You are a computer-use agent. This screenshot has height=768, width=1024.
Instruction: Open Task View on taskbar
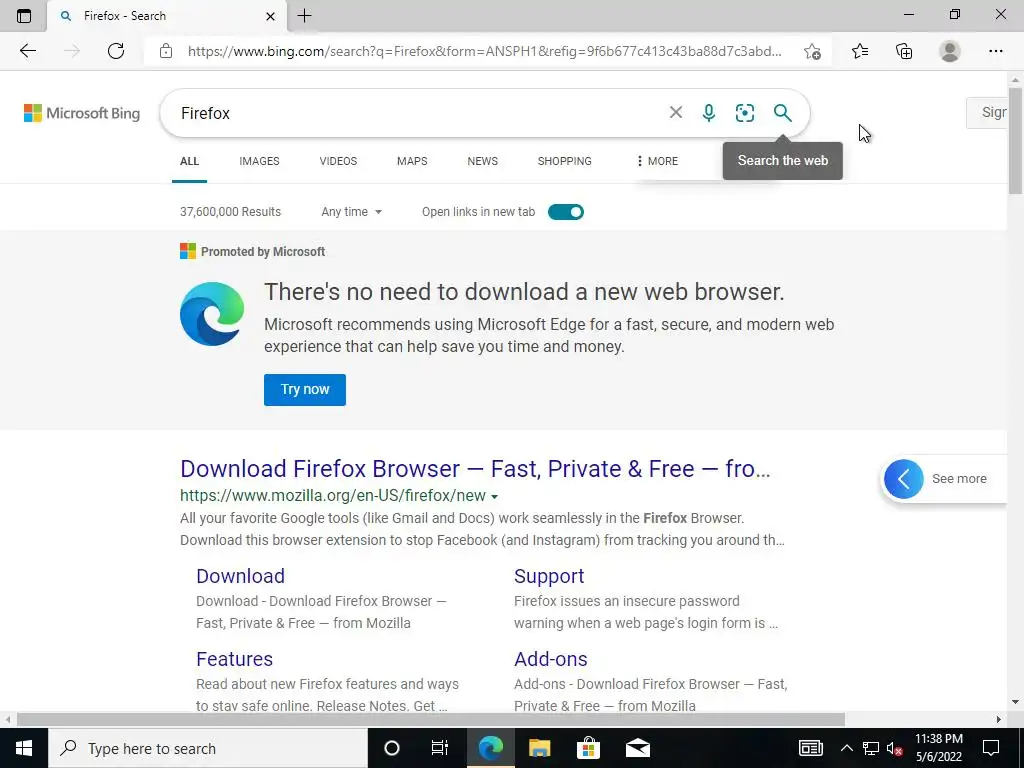click(440, 748)
